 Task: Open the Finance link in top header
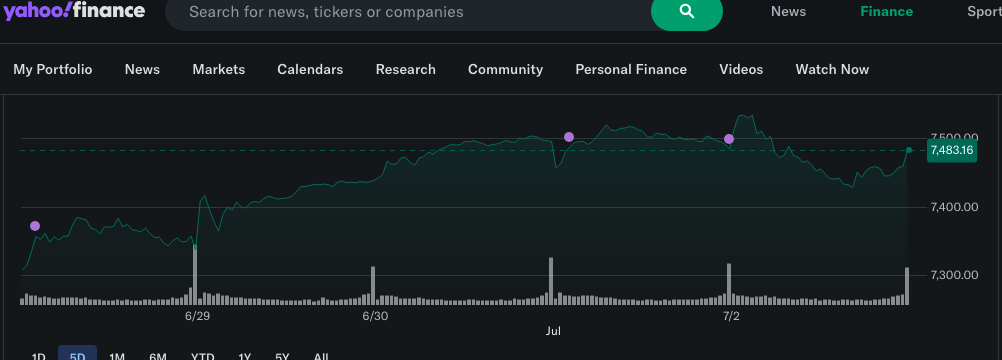click(x=886, y=12)
